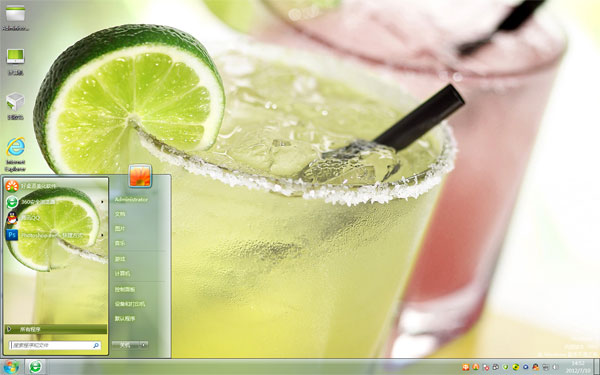Open the Administrator folder desktop icon
The width and height of the screenshot is (600, 375).
(15, 18)
